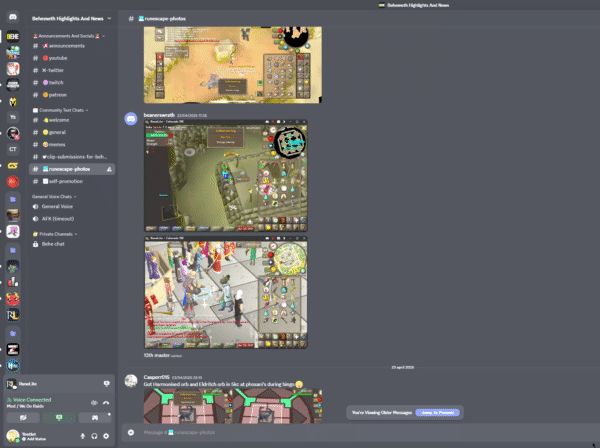Click own user avatar in bottom panel
This screenshot has height=448, width=600.
pyautogui.click(x=13, y=436)
